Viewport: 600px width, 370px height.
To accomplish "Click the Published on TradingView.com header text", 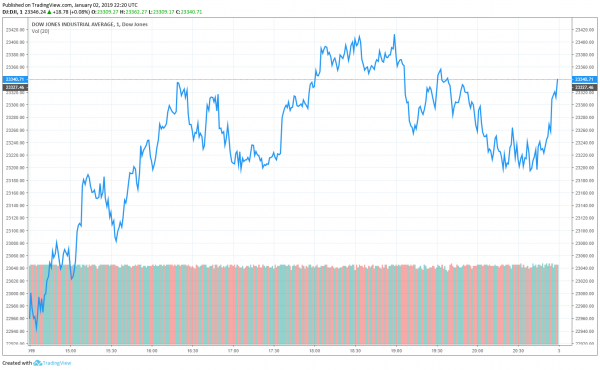I will click(70, 5).
